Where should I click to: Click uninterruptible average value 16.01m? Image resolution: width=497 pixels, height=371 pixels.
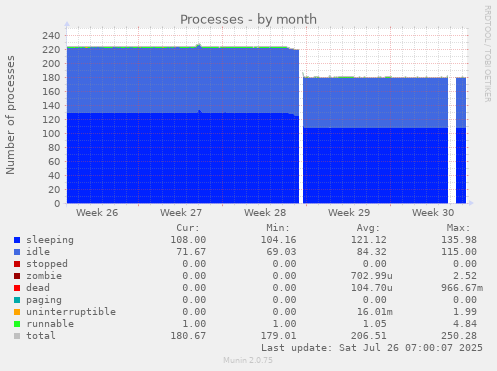(x=375, y=312)
